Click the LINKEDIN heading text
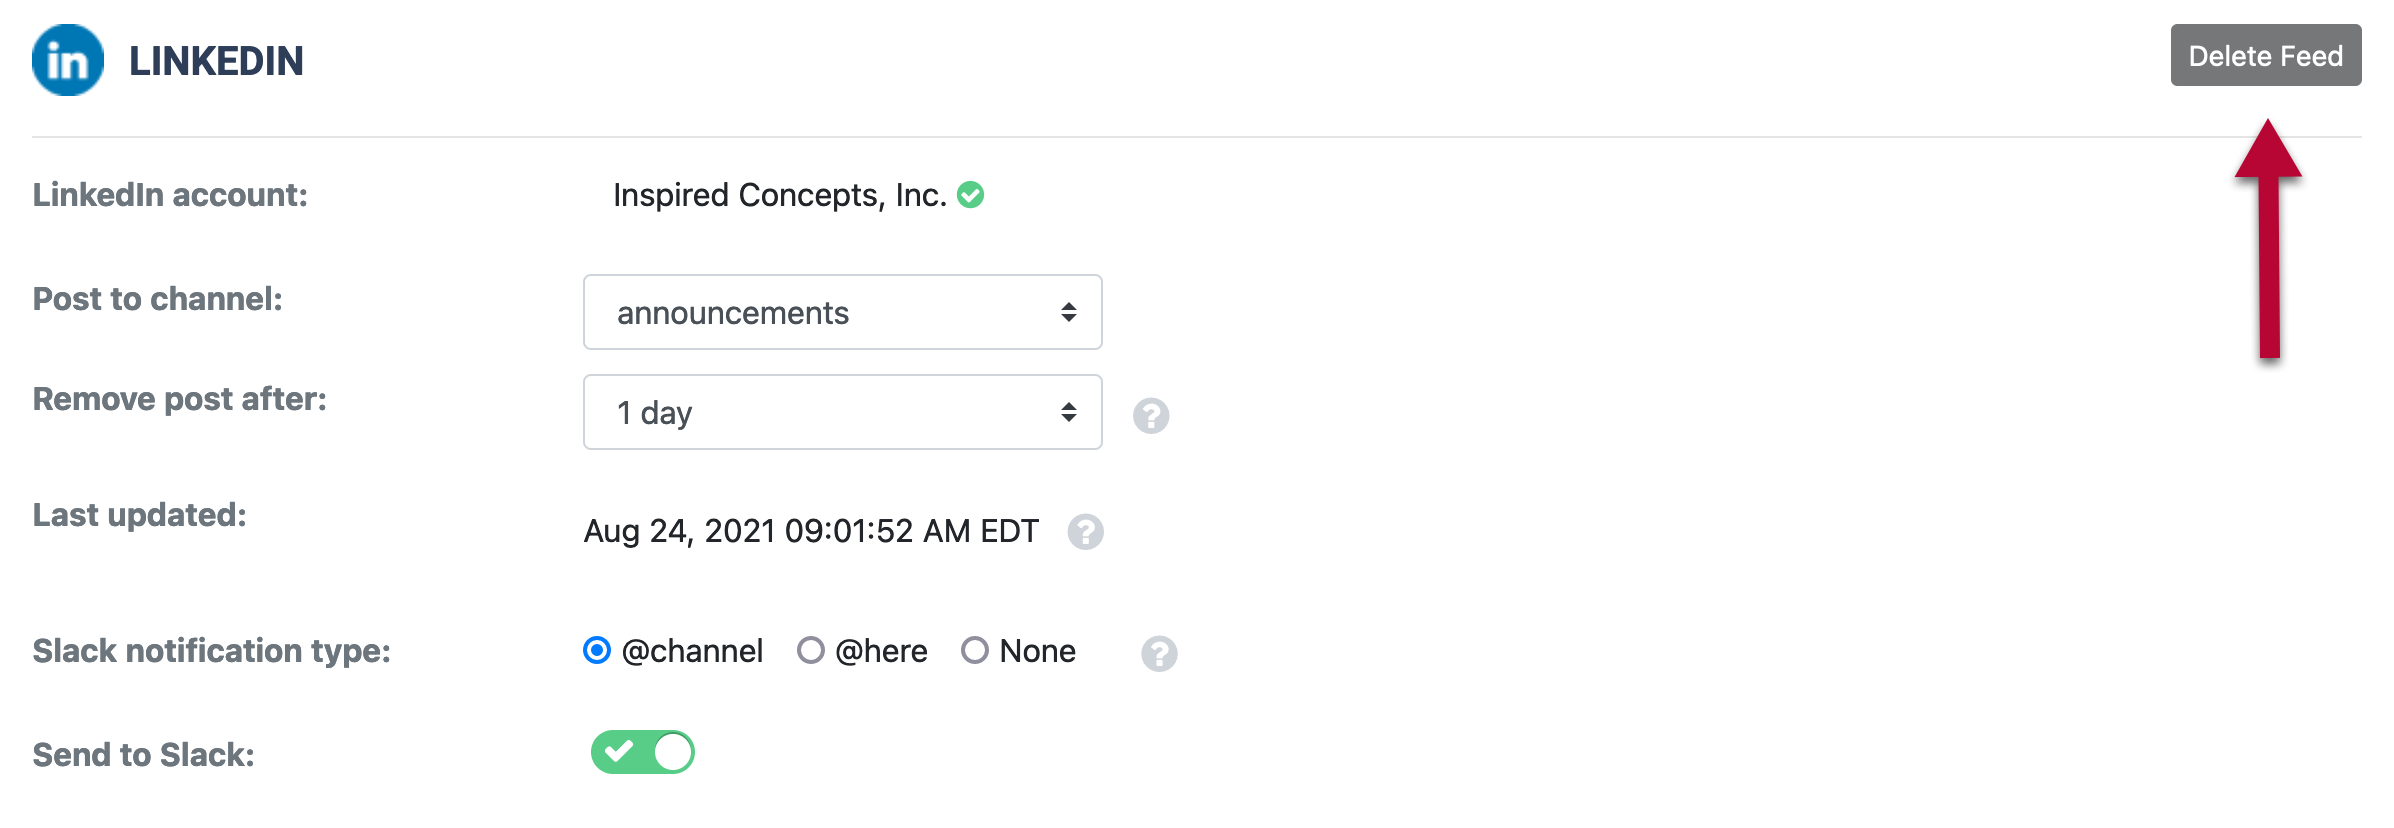Viewport: 2394px width, 828px height. pyautogui.click(x=216, y=61)
